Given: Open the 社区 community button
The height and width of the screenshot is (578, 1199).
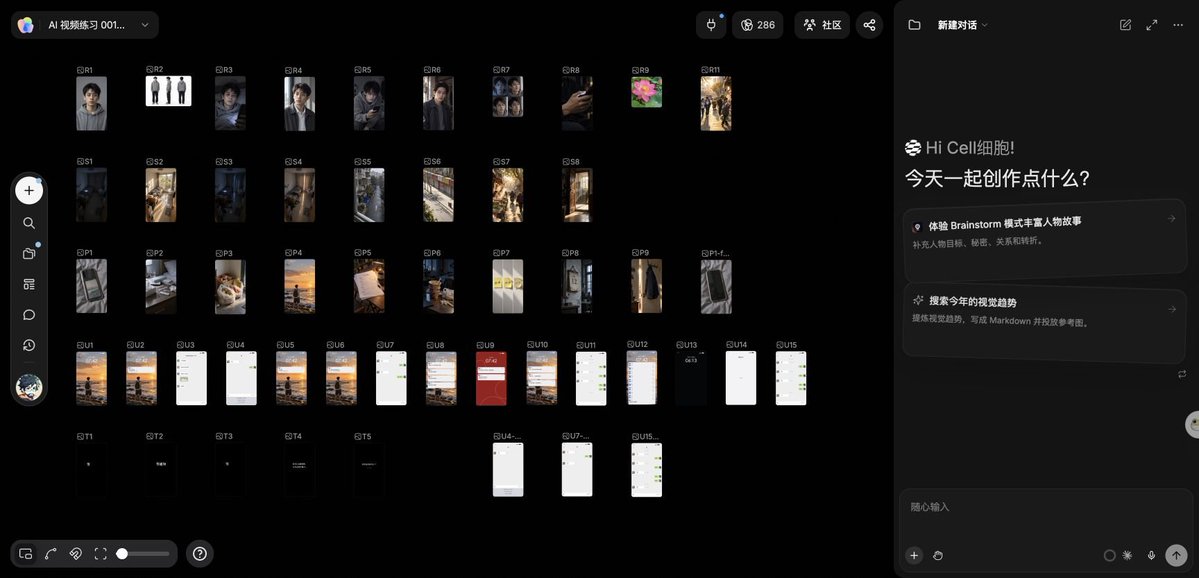Looking at the screenshot, I should (822, 25).
